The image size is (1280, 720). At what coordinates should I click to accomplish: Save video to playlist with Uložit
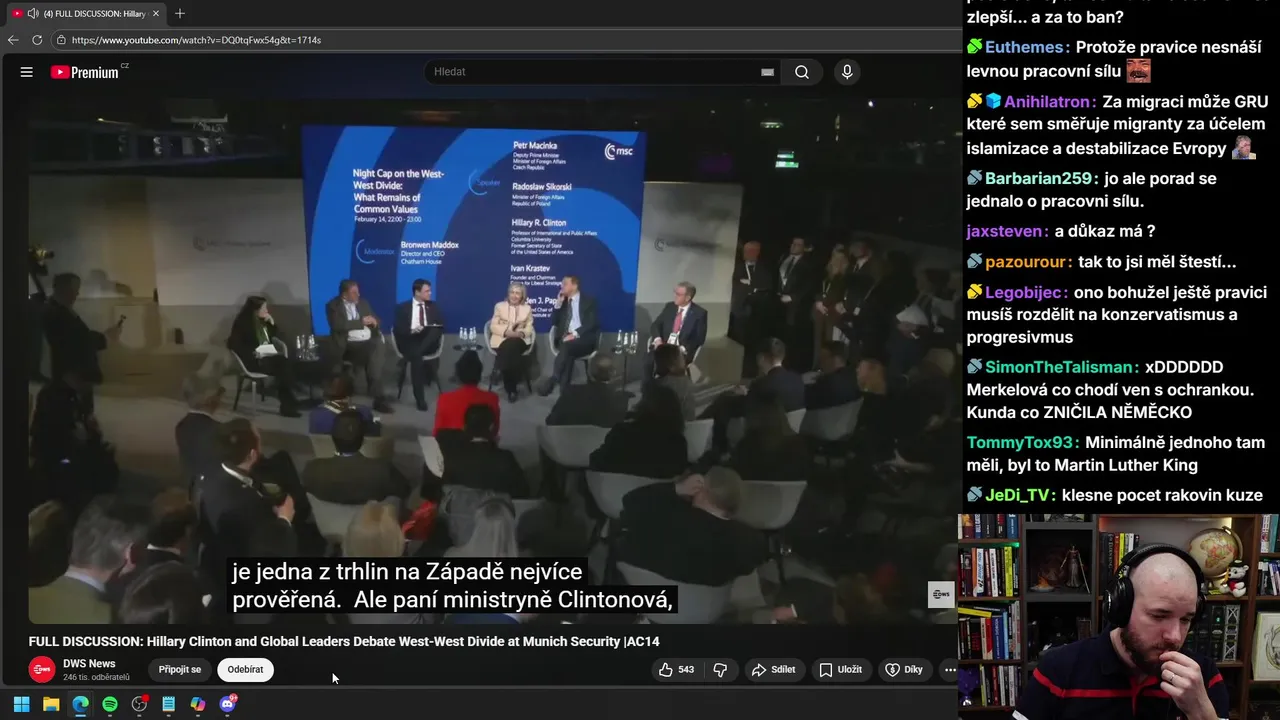pyautogui.click(x=840, y=670)
